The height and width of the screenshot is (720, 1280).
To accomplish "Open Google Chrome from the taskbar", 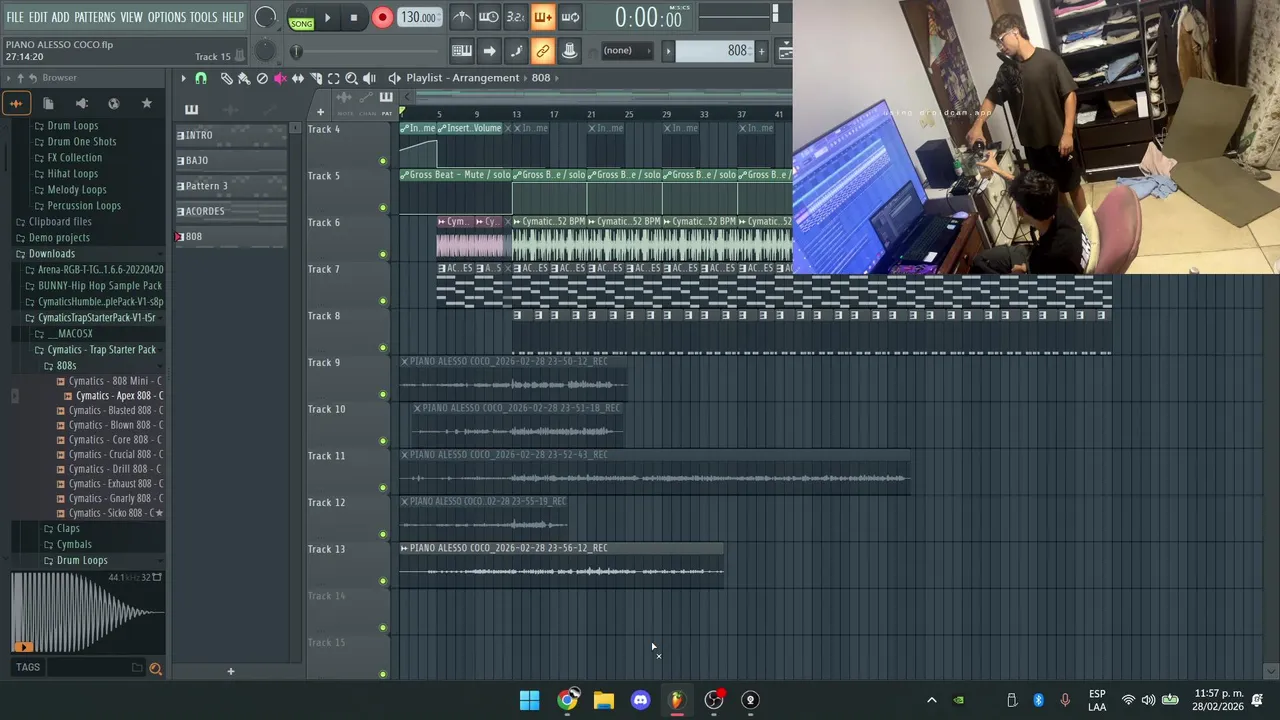I will 567,700.
